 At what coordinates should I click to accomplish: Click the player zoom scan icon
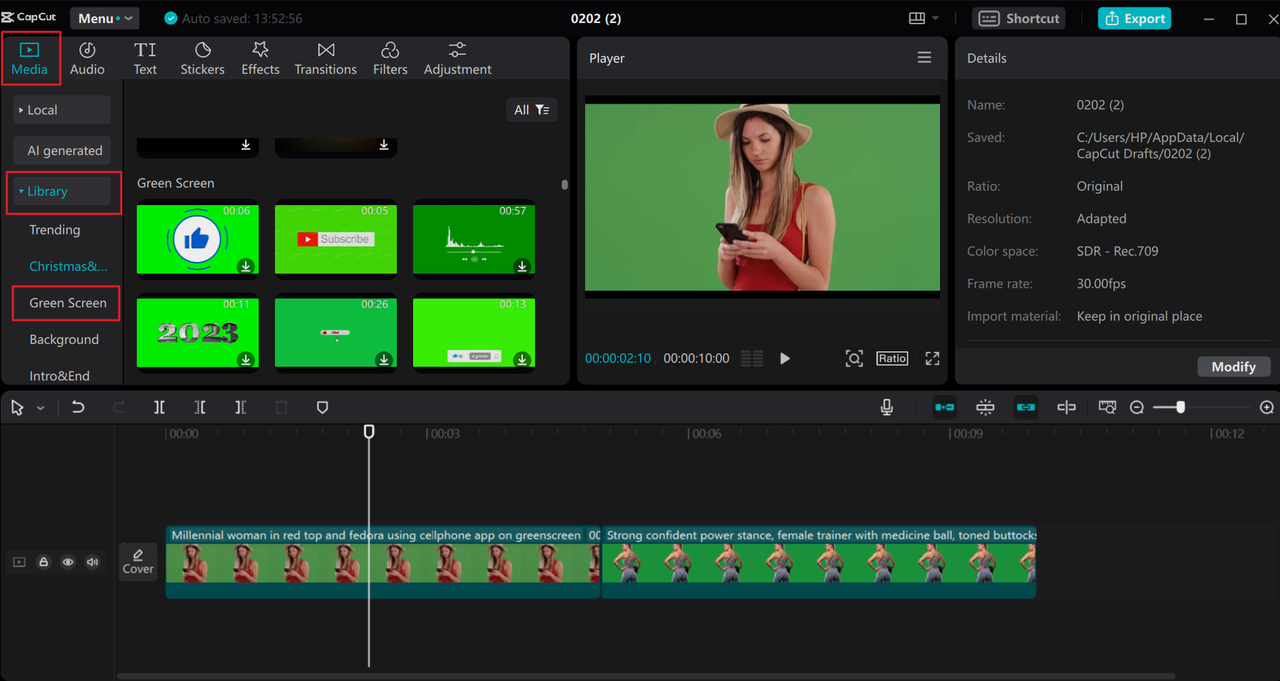click(854, 358)
